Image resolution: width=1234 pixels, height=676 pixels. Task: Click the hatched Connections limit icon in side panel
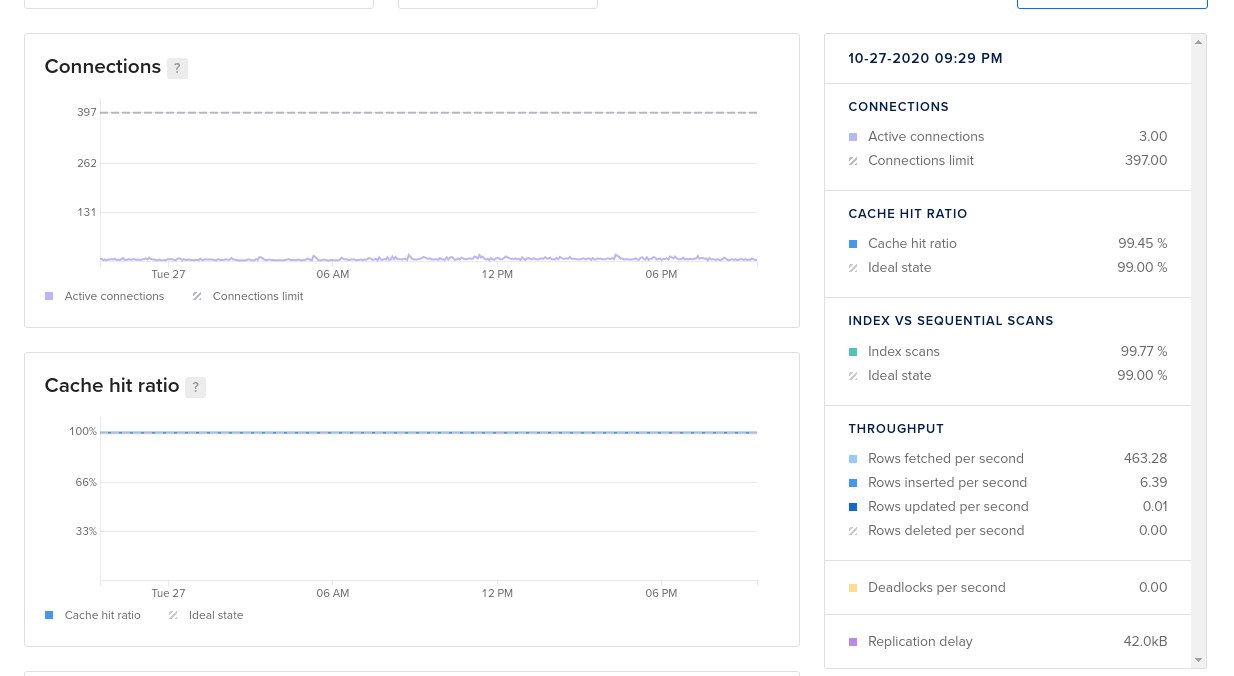point(853,161)
